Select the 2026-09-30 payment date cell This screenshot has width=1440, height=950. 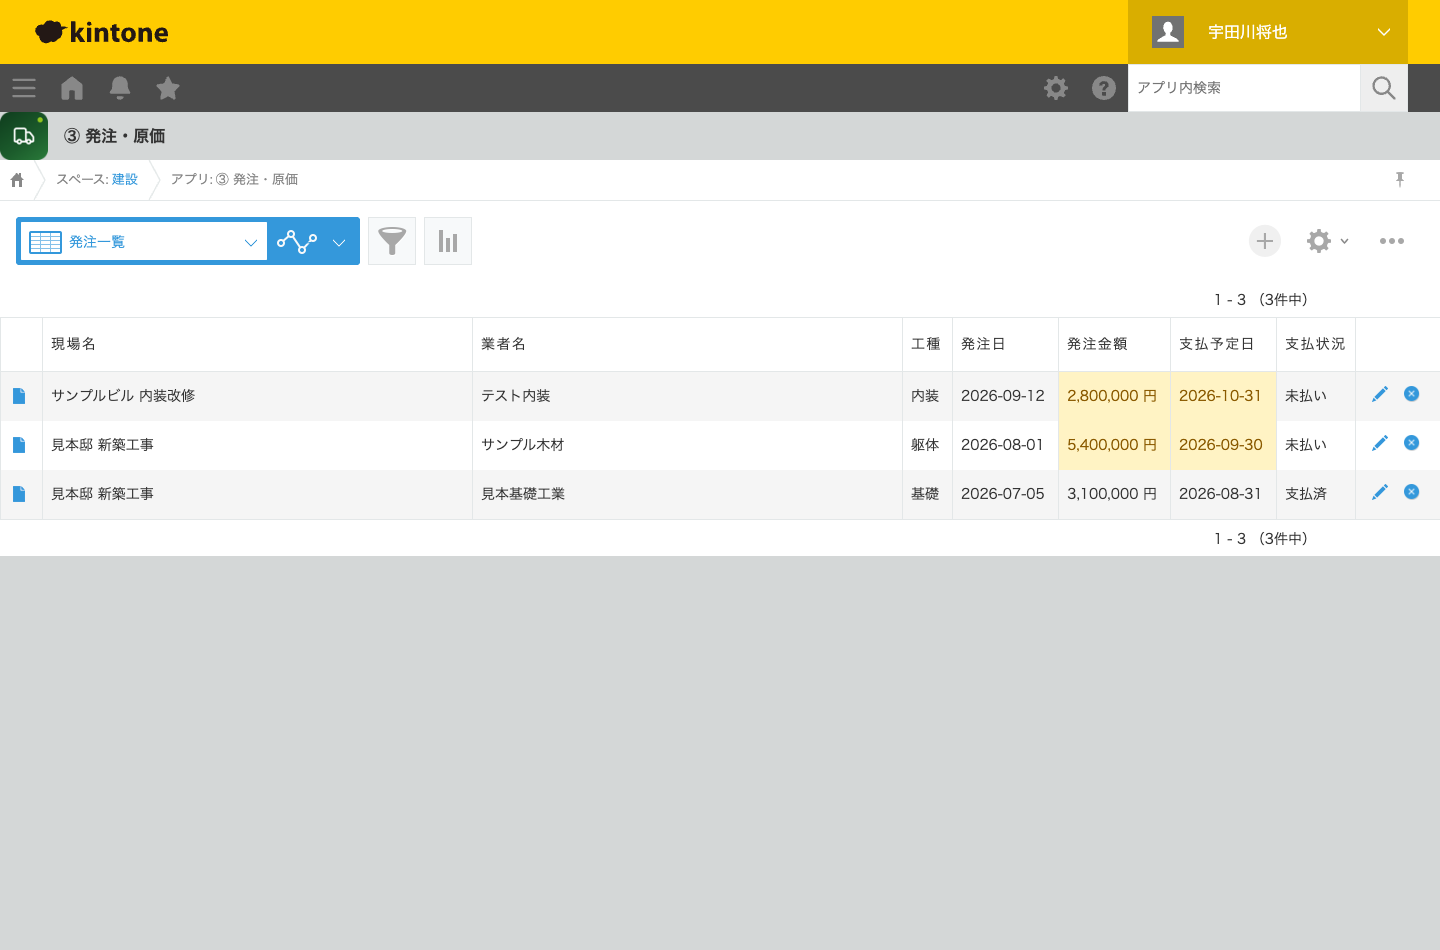tap(1223, 445)
